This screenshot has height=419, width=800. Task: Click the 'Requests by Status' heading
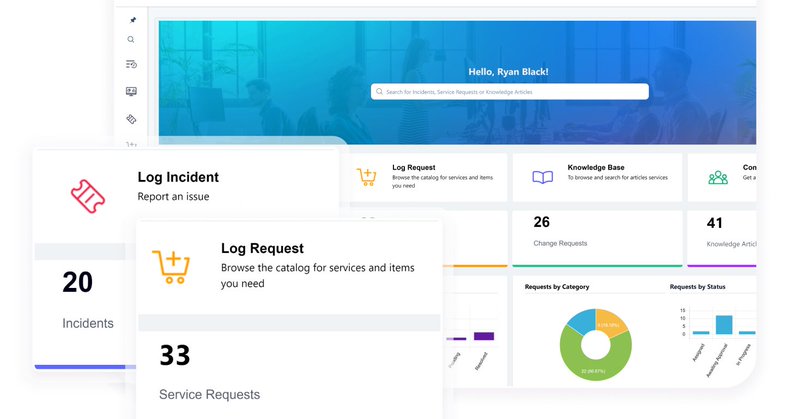point(697,287)
